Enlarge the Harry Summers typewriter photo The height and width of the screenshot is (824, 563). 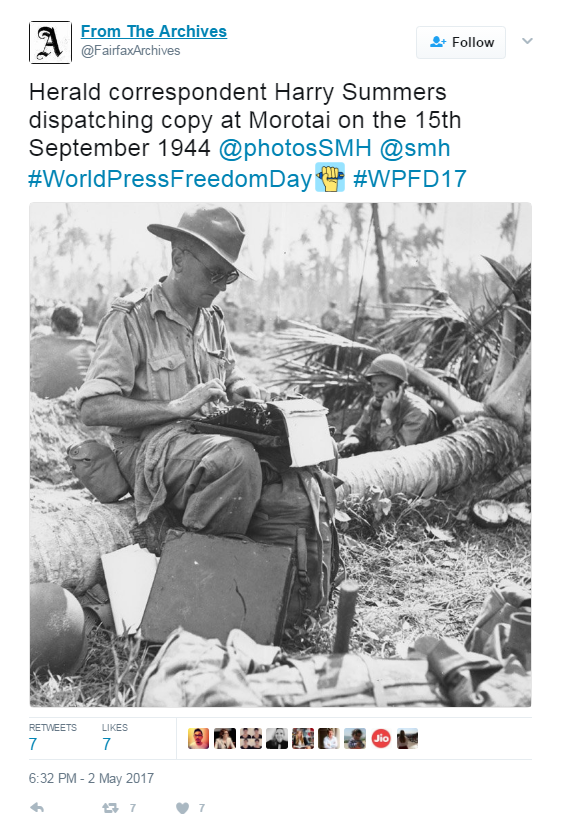coord(280,455)
